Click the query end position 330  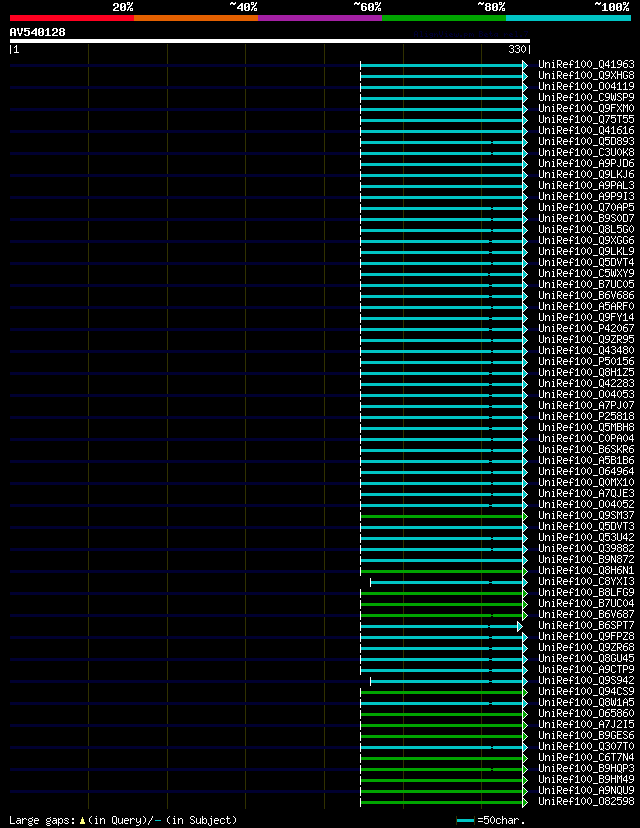click(517, 49)
